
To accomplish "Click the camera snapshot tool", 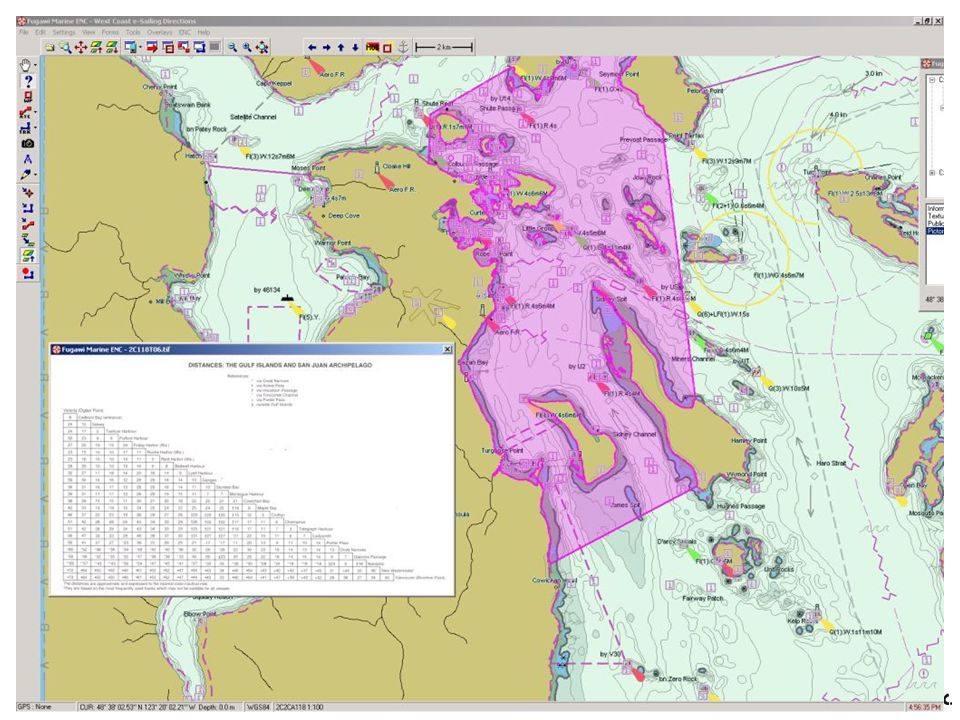I will 28,143.
